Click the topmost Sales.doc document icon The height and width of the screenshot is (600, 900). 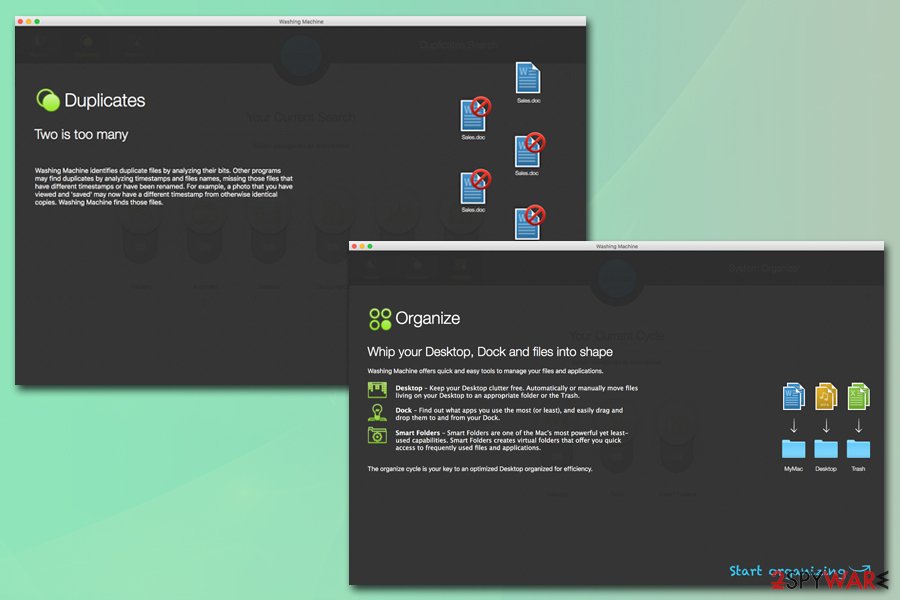click(527, 78)
